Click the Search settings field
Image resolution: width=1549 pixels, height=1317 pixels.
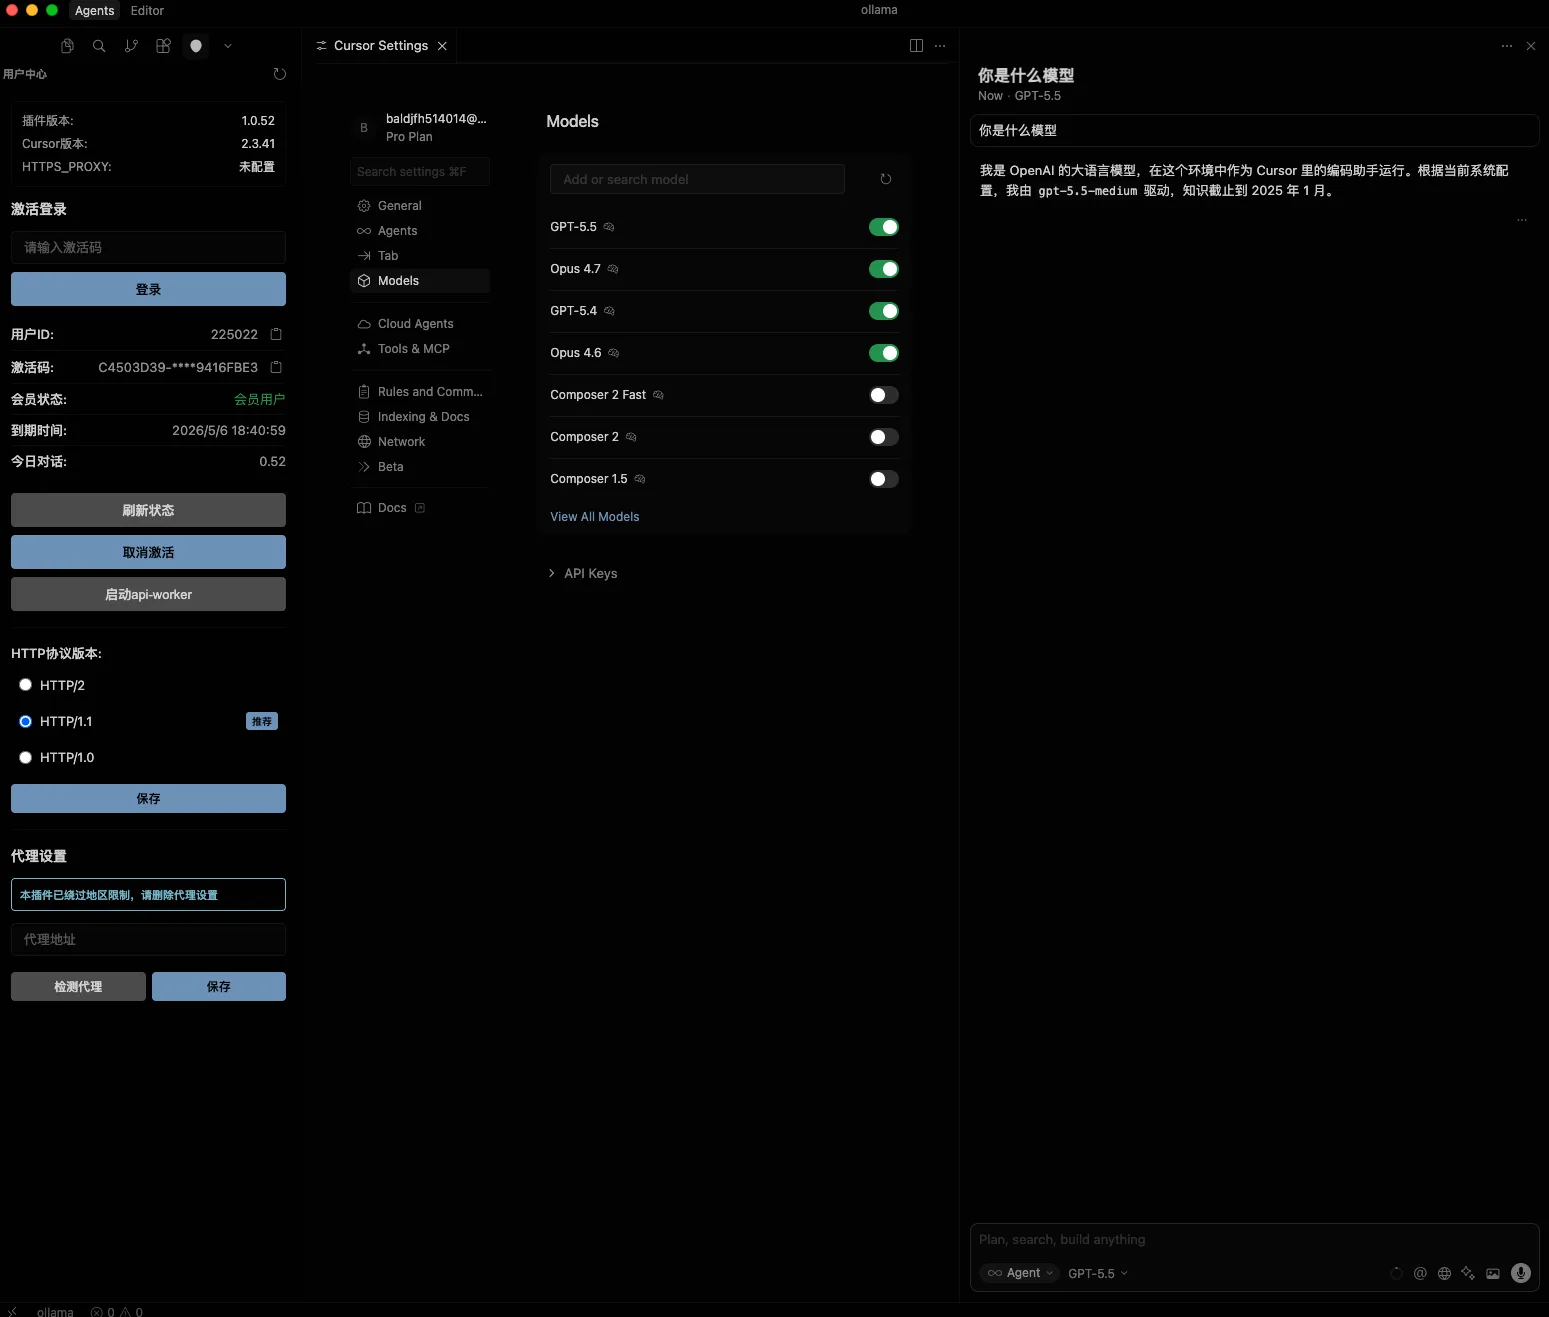pos(420,172)
